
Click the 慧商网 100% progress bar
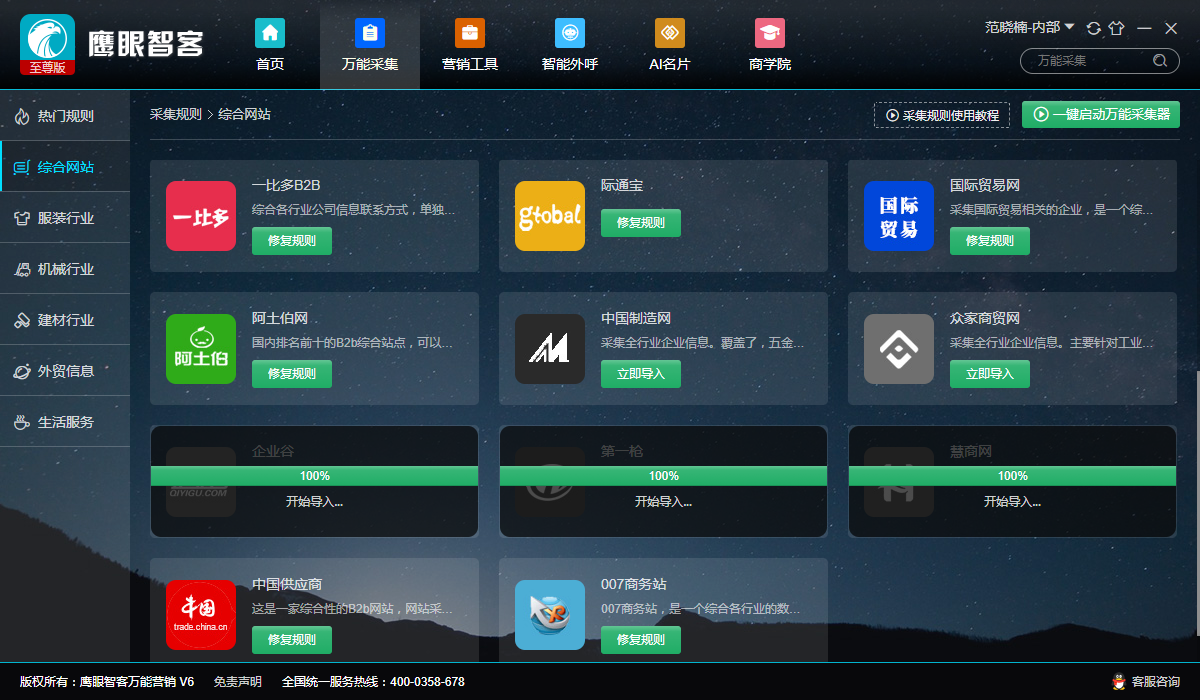[1012, 476]
